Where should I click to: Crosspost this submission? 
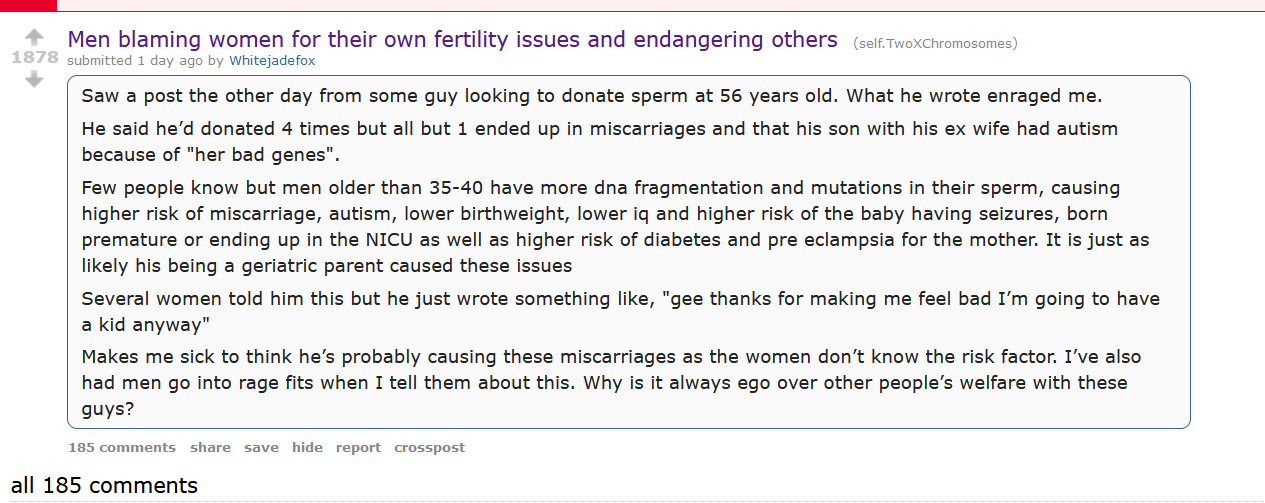click(x=429, y=447)
